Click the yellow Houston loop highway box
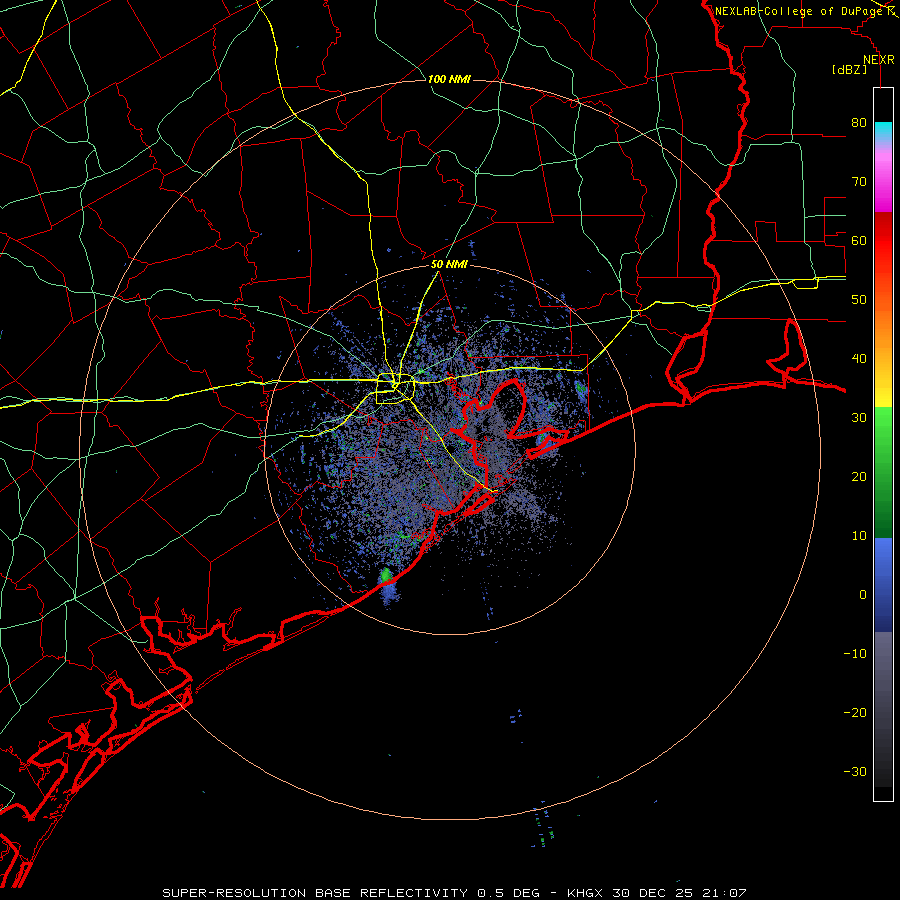This screenshot has width=900, height=900. click(x=395, y=389)
